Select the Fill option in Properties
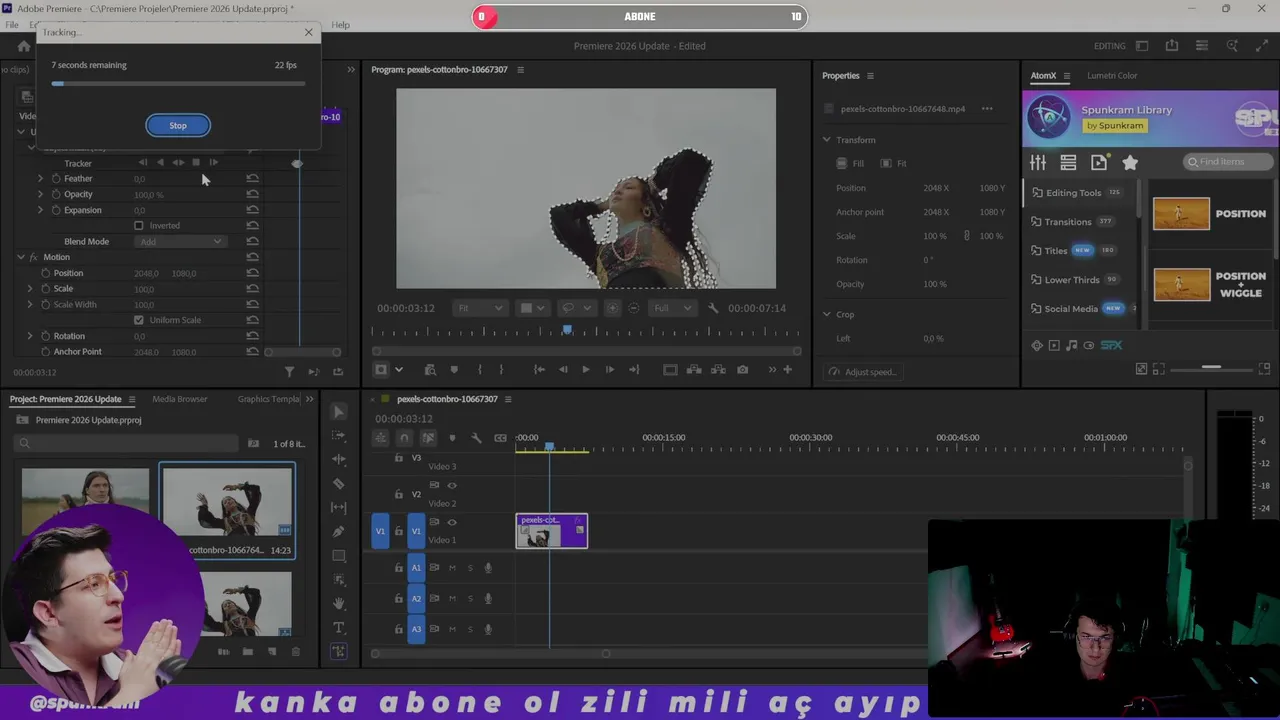 851,164
